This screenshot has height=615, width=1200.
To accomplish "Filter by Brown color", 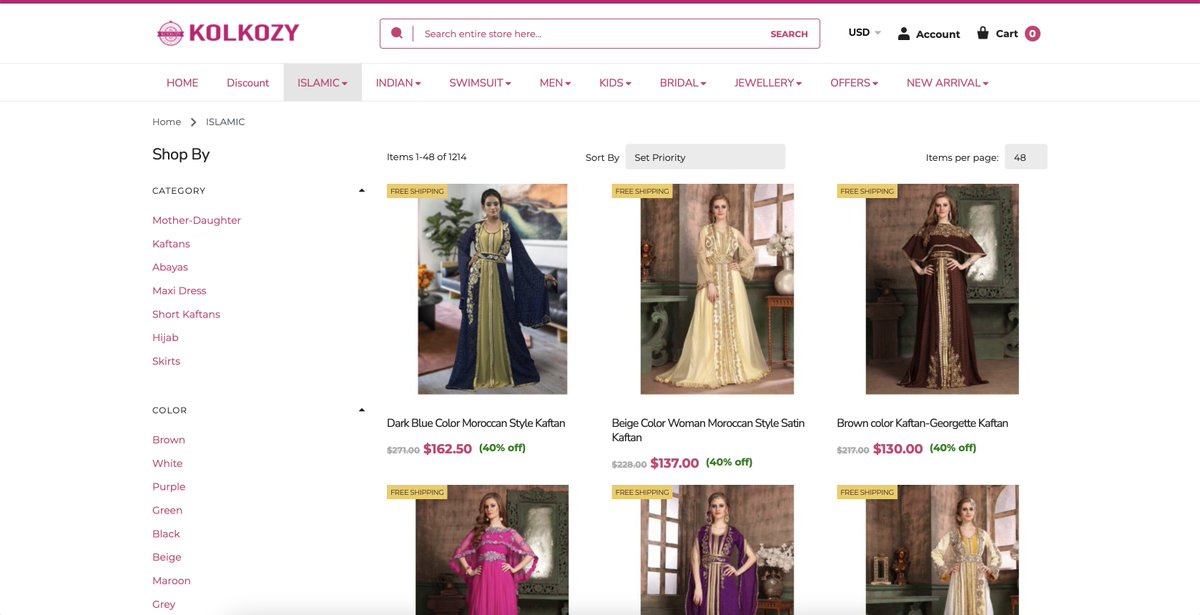I will tap(168, 440).
